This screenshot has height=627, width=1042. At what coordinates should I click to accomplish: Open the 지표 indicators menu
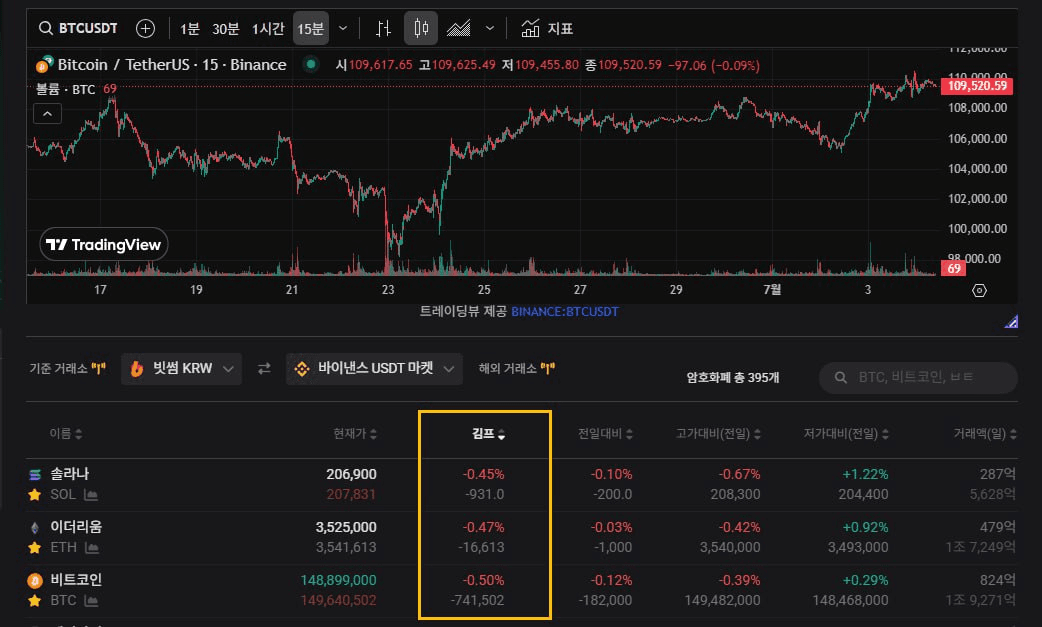(x=546, y=29)
